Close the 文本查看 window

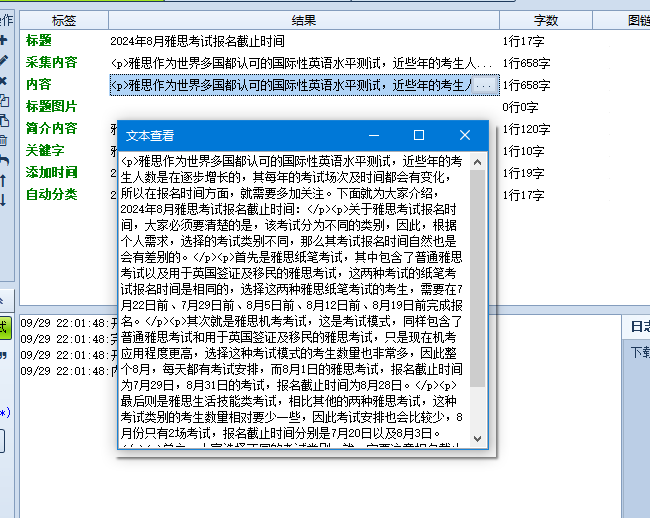[465, 136]
